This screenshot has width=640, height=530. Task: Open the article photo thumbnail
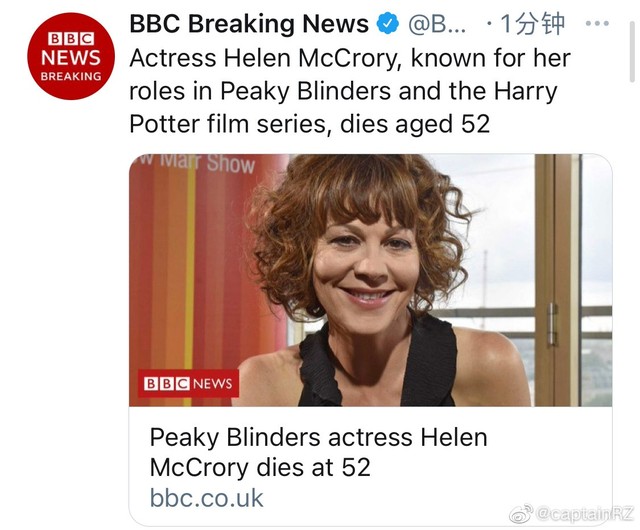point(370,280)
